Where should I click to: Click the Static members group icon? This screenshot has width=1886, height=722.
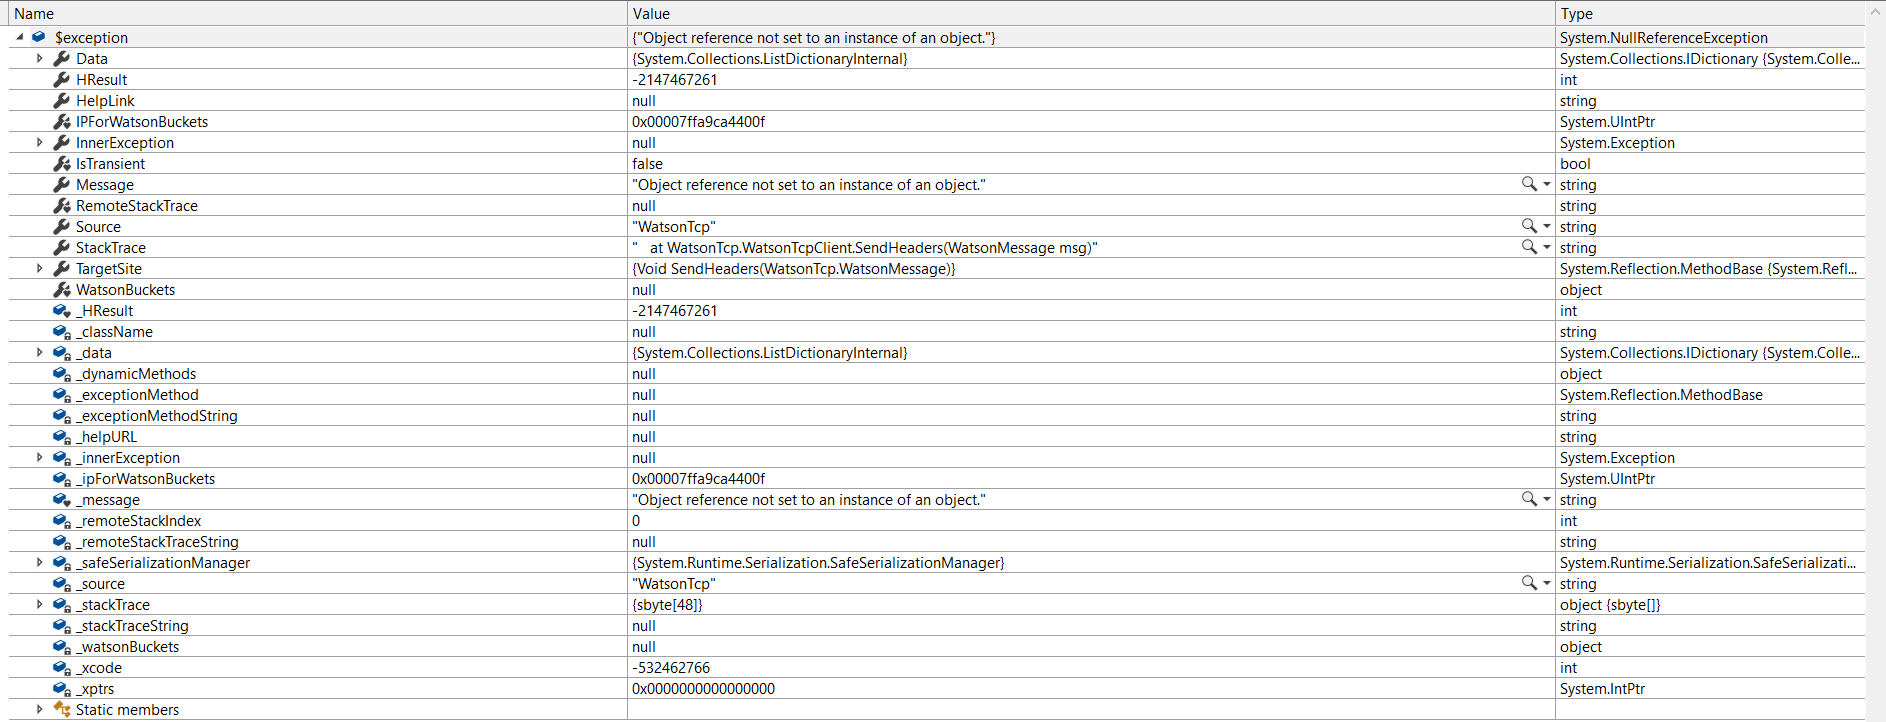tap(62, 709)
